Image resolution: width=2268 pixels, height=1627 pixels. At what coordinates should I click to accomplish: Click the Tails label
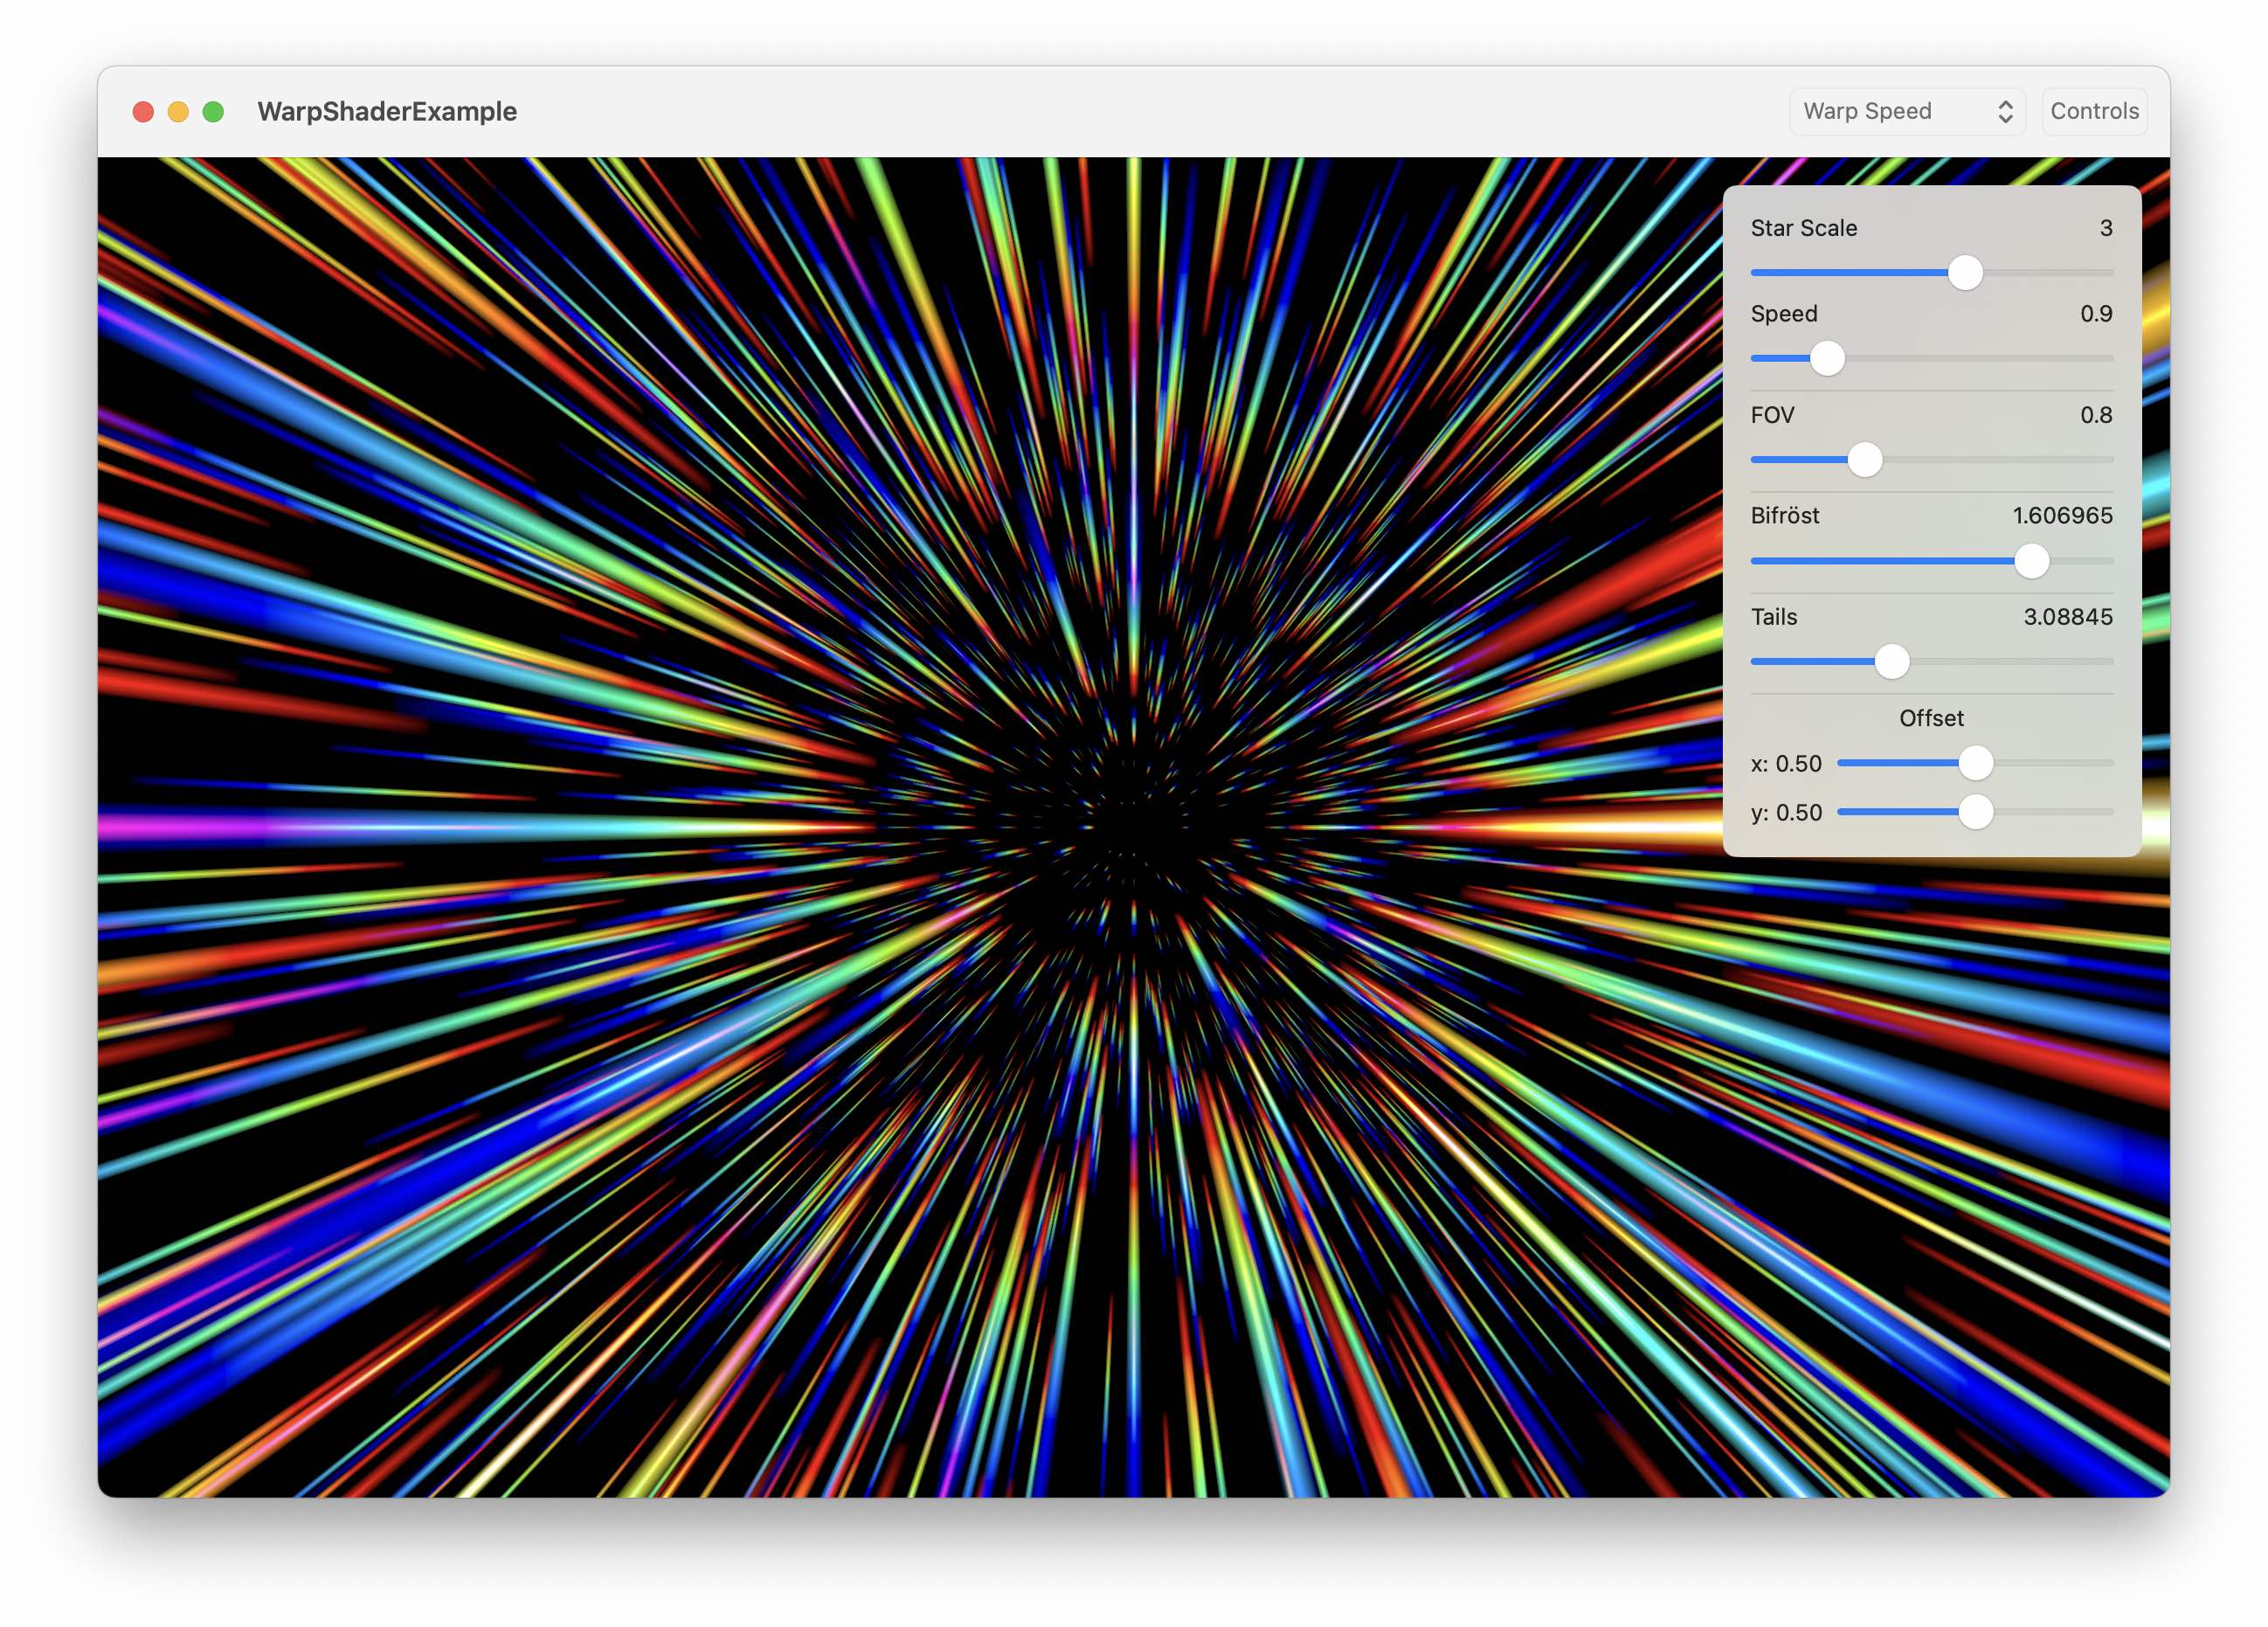pos(1773,617)
